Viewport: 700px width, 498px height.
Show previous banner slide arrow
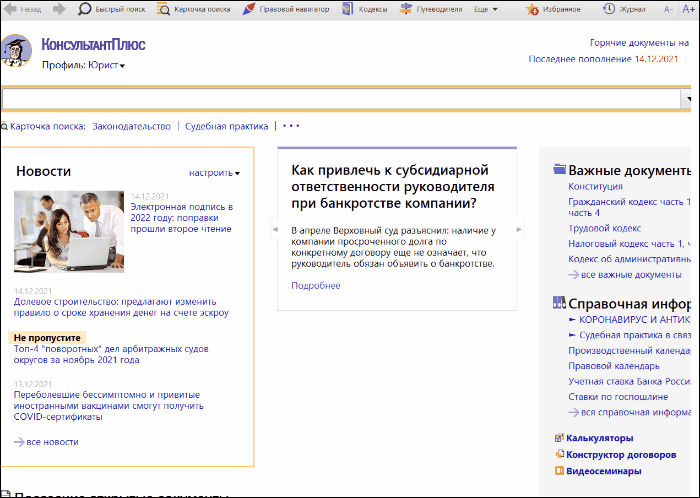point(275,229)
